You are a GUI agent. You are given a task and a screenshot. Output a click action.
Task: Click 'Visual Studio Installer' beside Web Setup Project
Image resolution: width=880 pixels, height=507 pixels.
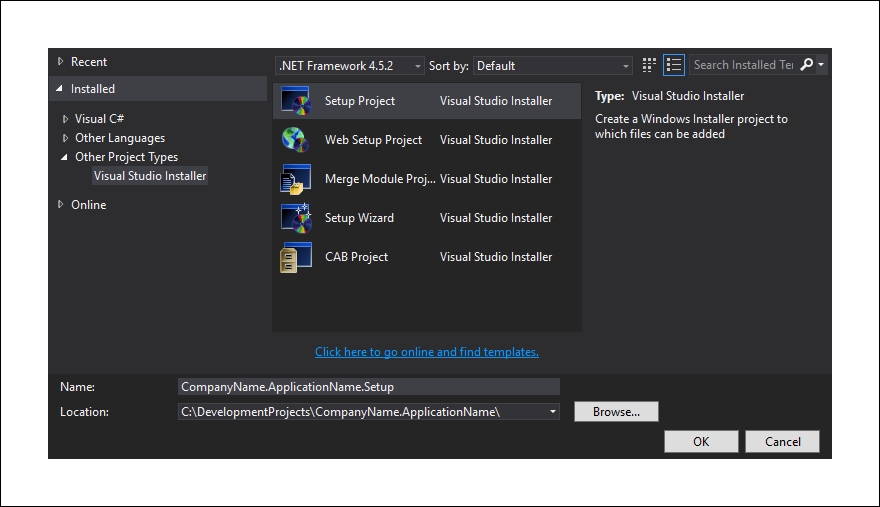point(496,140)
